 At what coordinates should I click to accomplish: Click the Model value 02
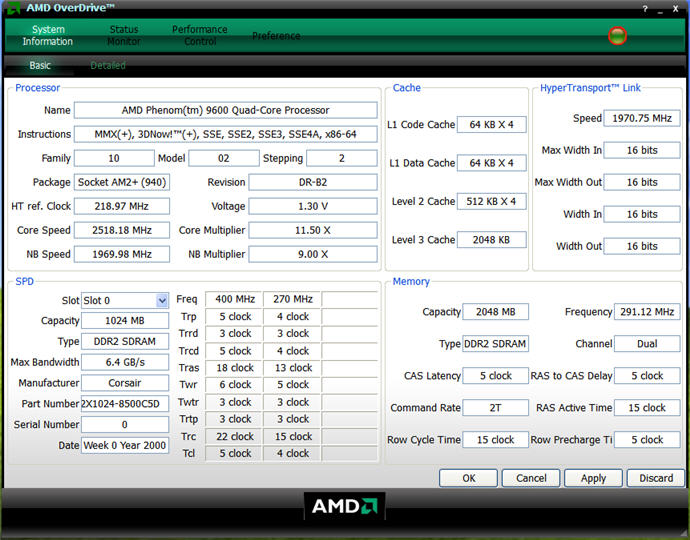coord(224,158)
